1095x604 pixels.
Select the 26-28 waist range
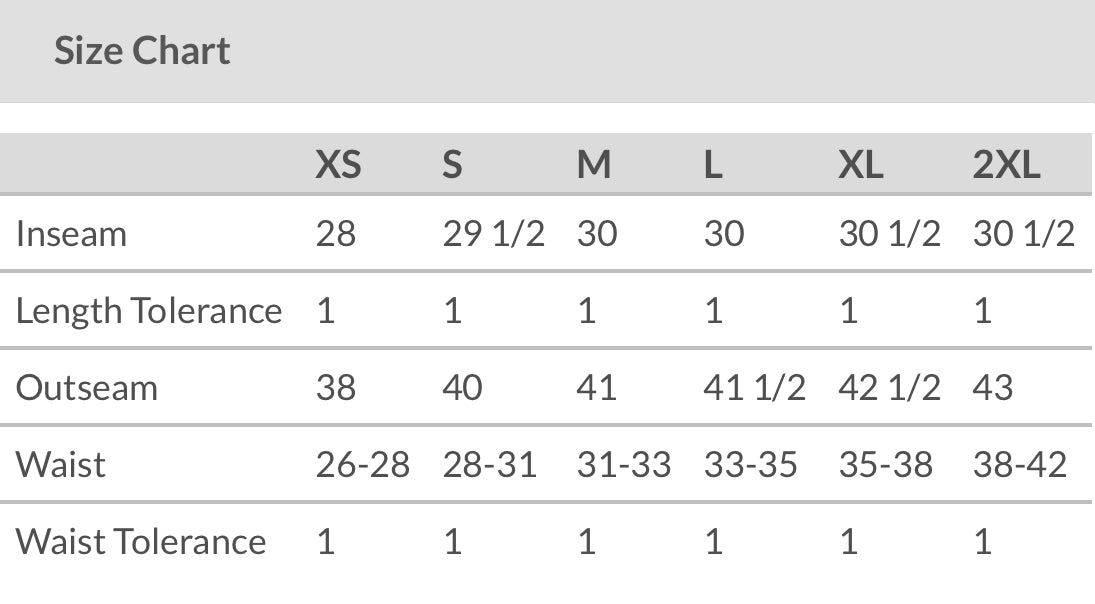362,465
